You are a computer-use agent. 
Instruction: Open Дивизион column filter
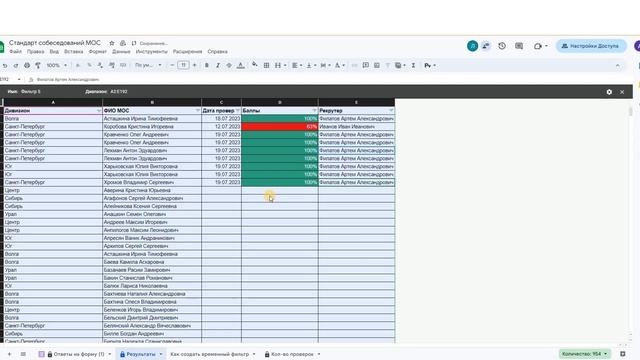coord(99,111)
